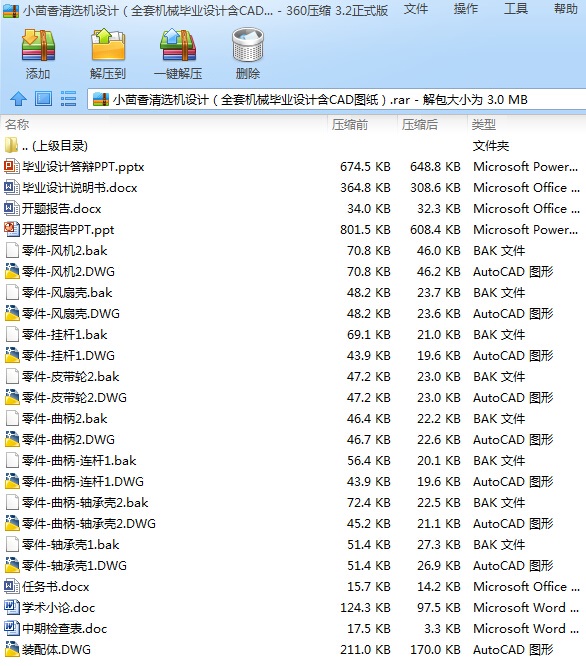Screen dimensions: 586x666
Task: Sort by the 压缩后 column header
Action: [x=420, y=124]
